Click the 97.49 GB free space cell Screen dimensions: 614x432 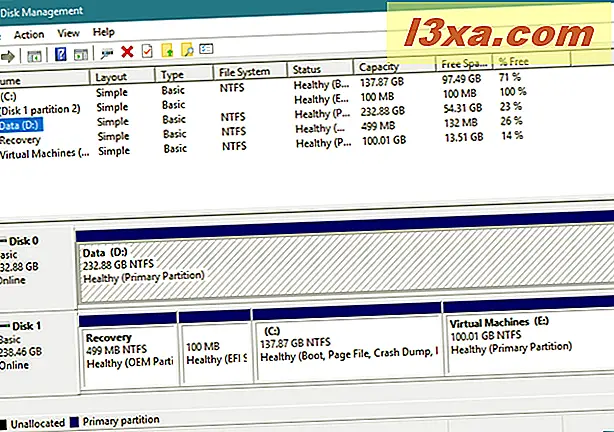pyautogui.click(x=461, y=79)
